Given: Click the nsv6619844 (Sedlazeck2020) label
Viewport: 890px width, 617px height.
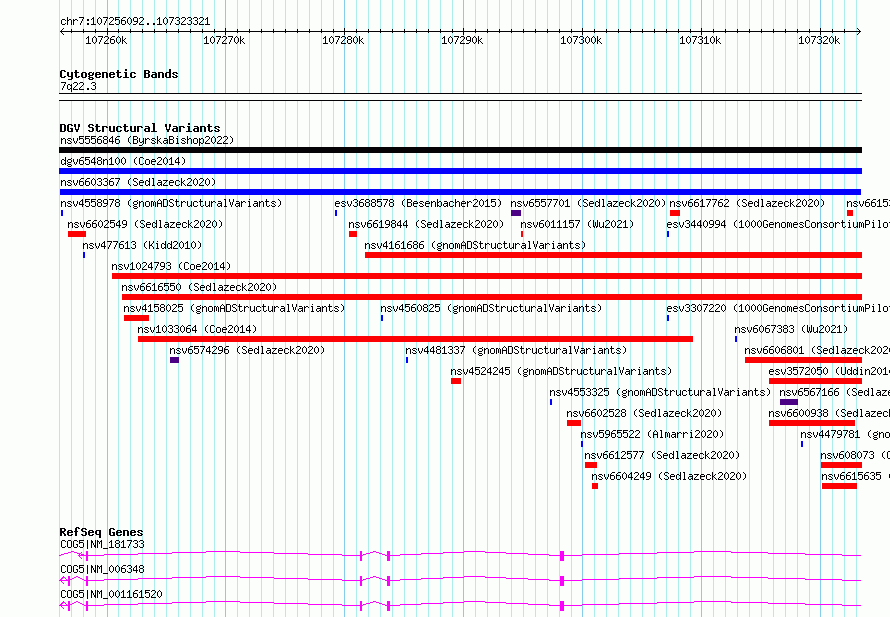Looking at the screenshot, I should click(426, 224).
